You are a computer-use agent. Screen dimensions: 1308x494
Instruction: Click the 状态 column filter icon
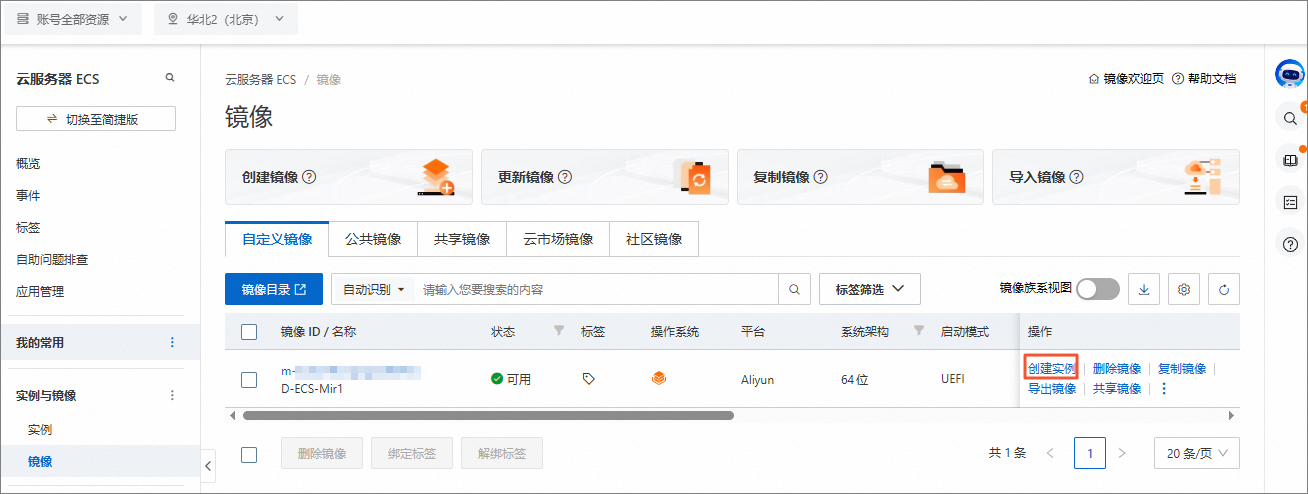(x=559, y=331)
